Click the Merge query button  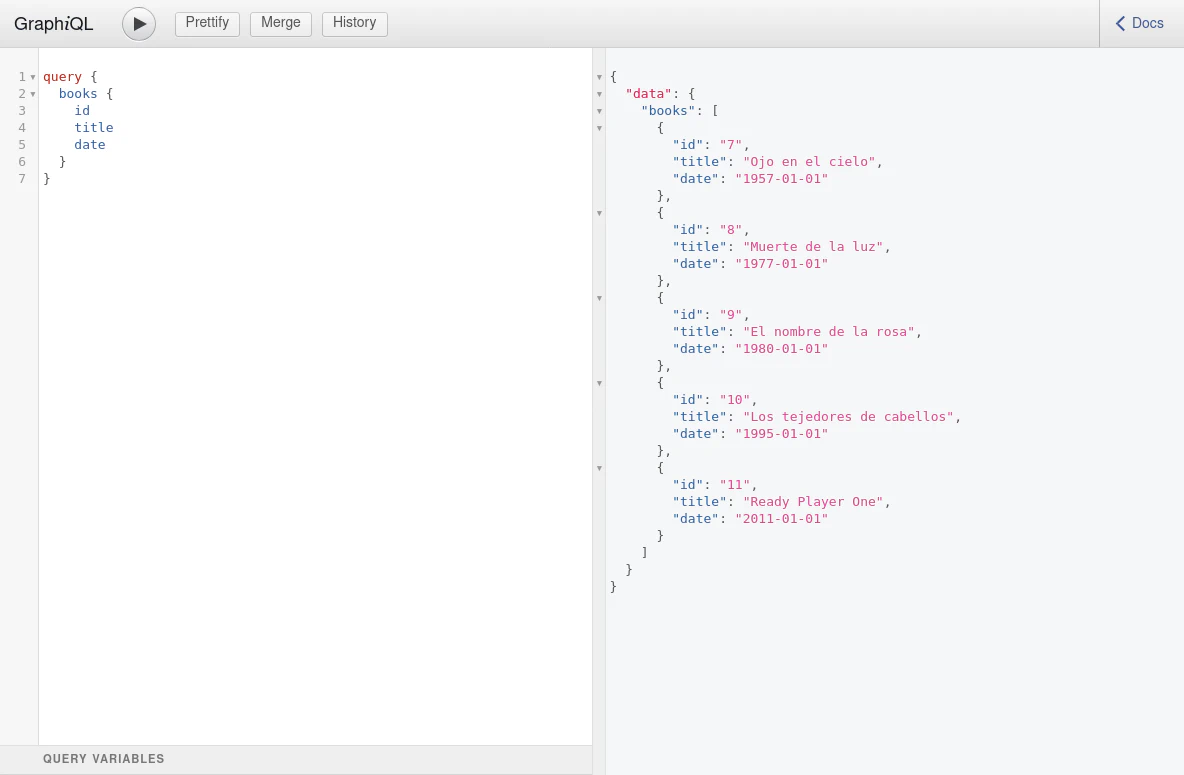(280, 23)
